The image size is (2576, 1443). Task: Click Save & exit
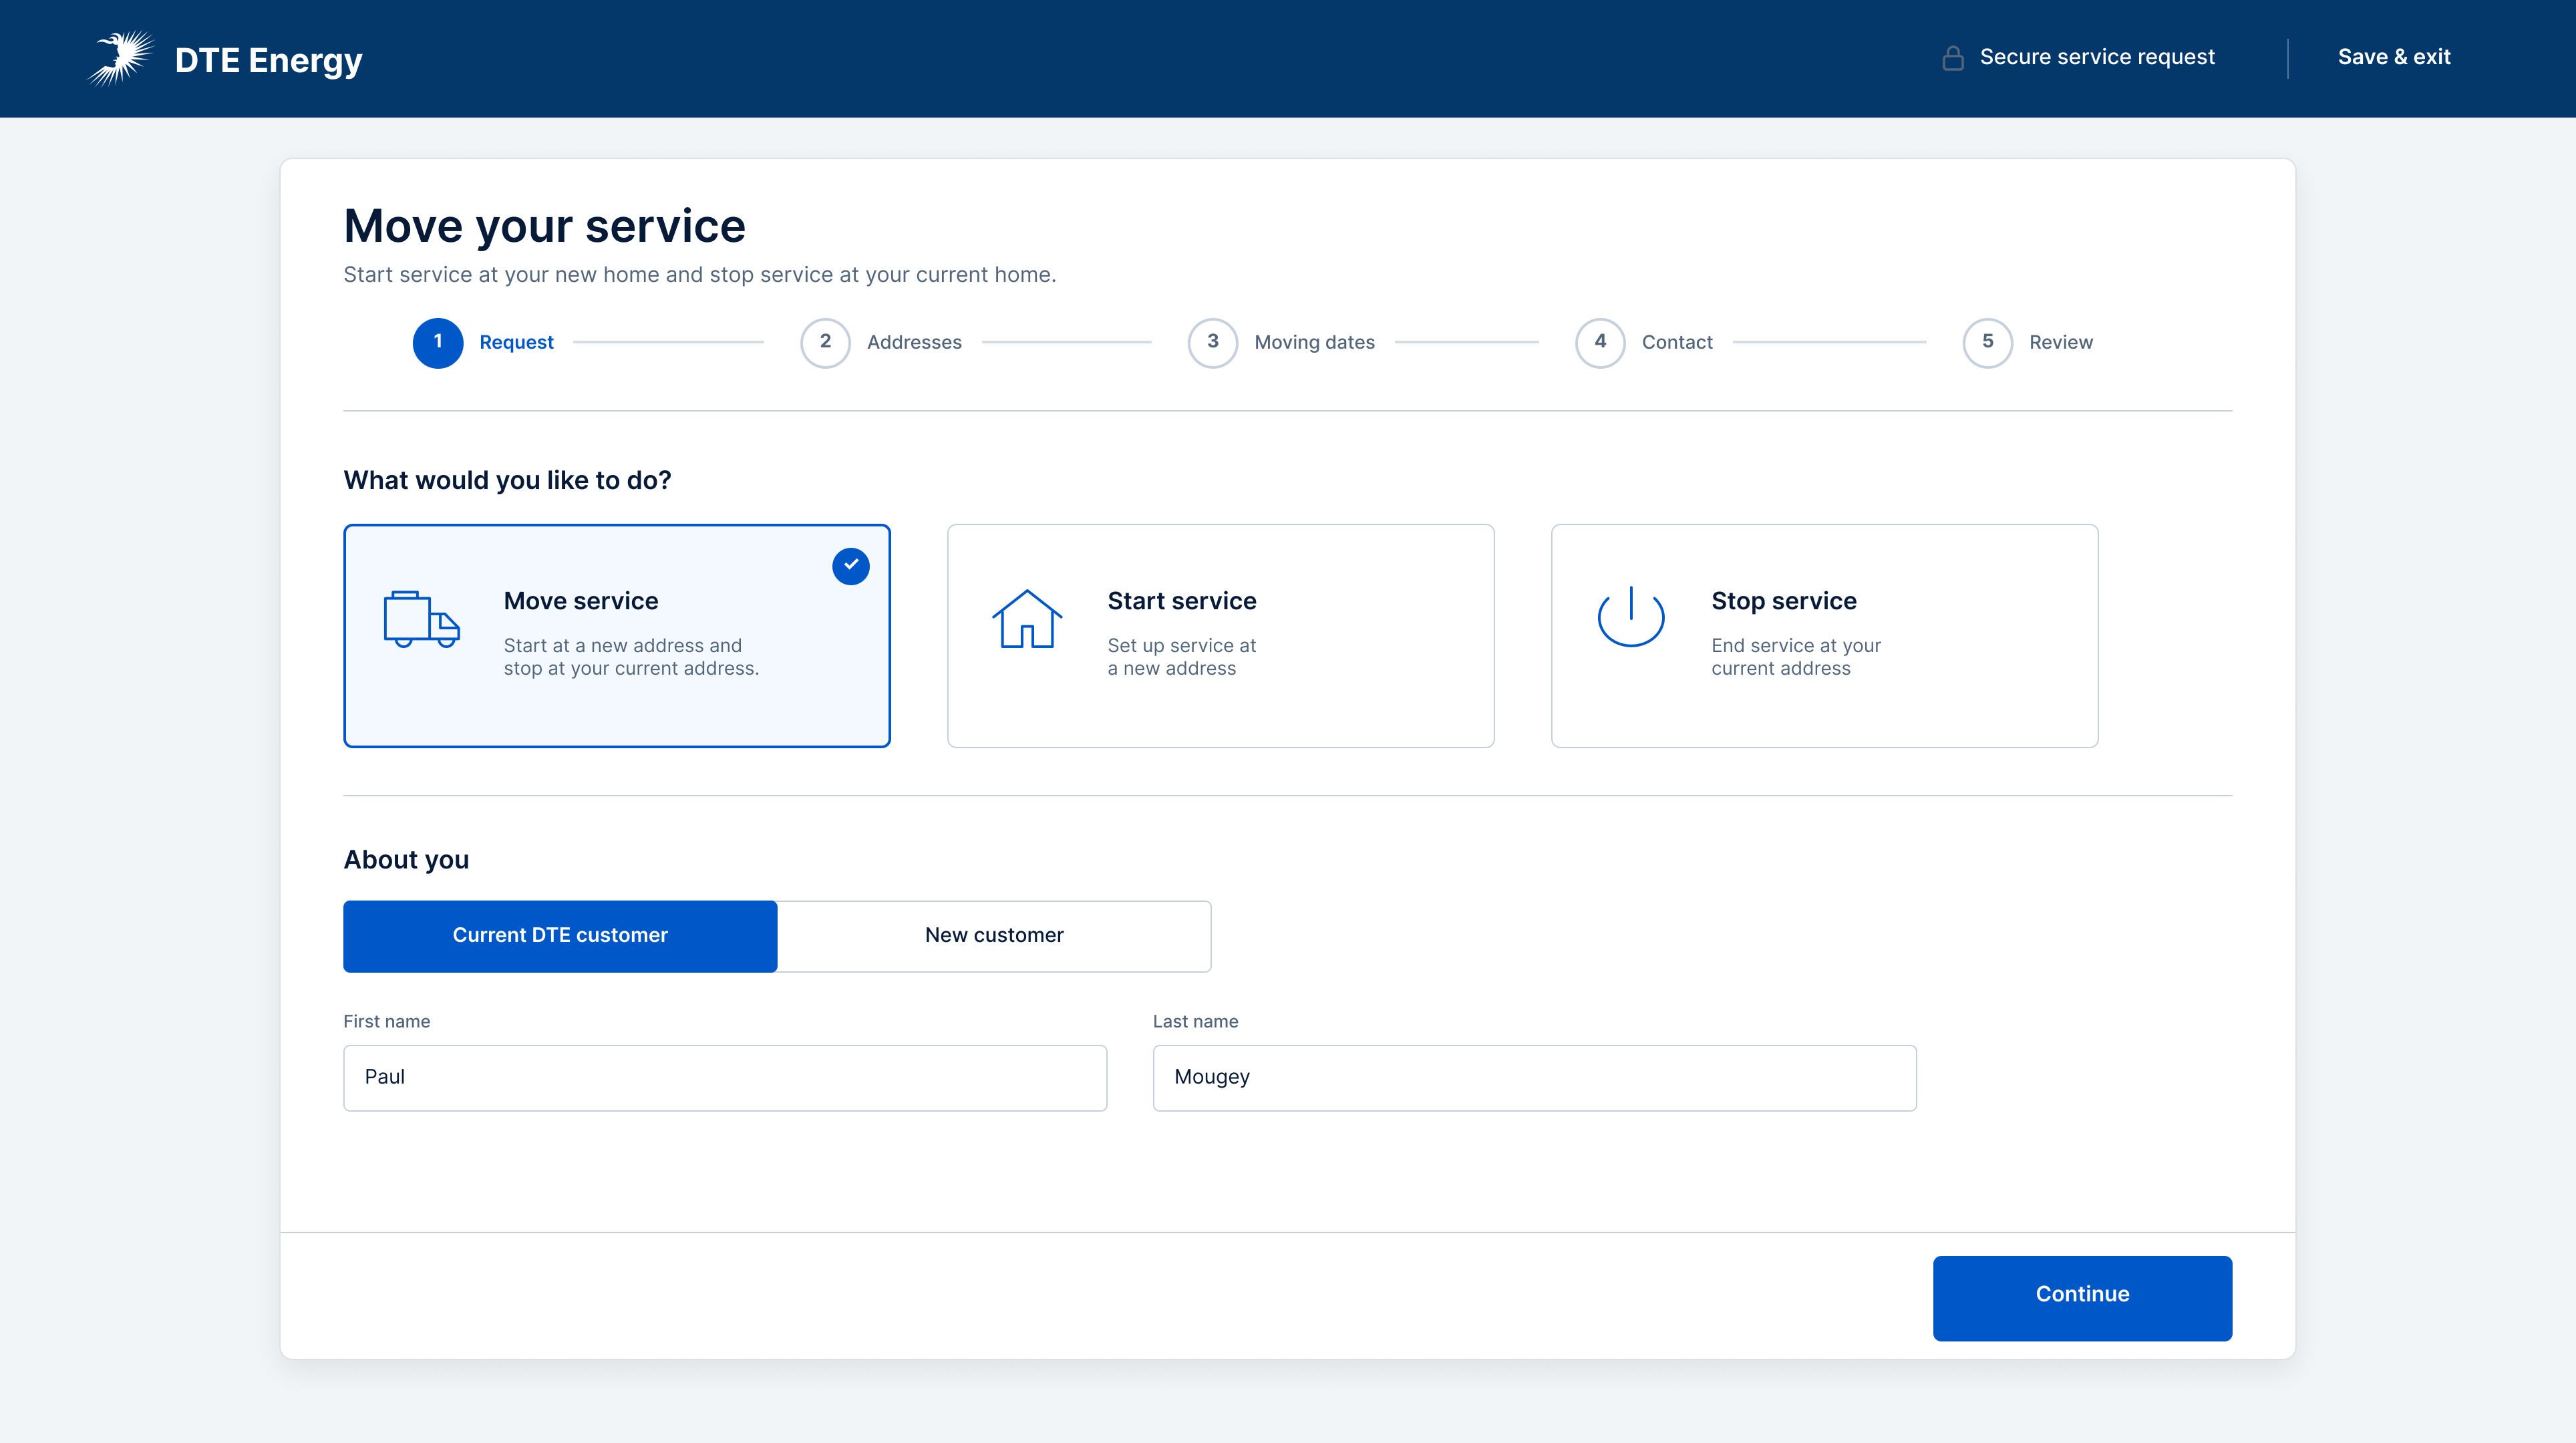coord(2394,57)
